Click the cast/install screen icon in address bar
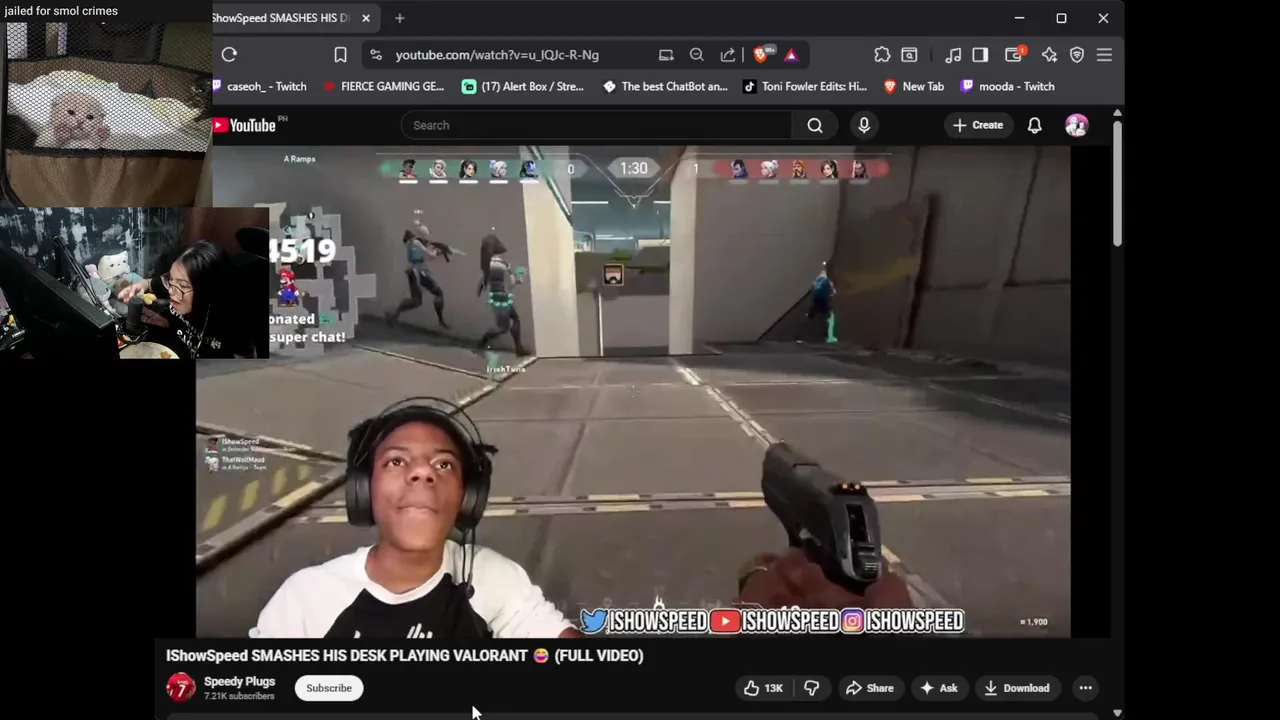 (666, 55)
